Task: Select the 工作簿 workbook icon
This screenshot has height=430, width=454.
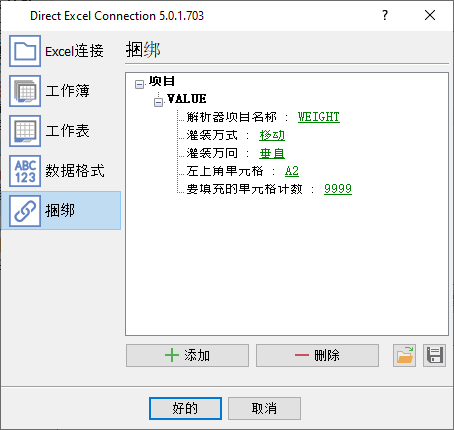Action: (x=25, y=91)
